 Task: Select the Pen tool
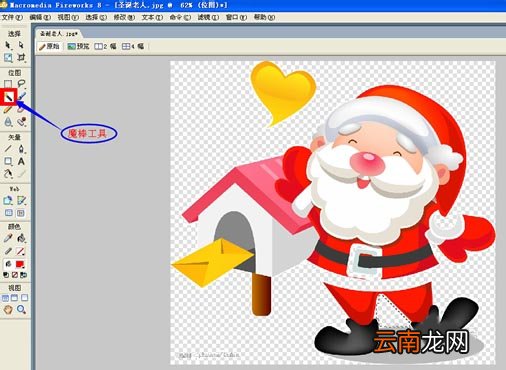tap(21, 149)
